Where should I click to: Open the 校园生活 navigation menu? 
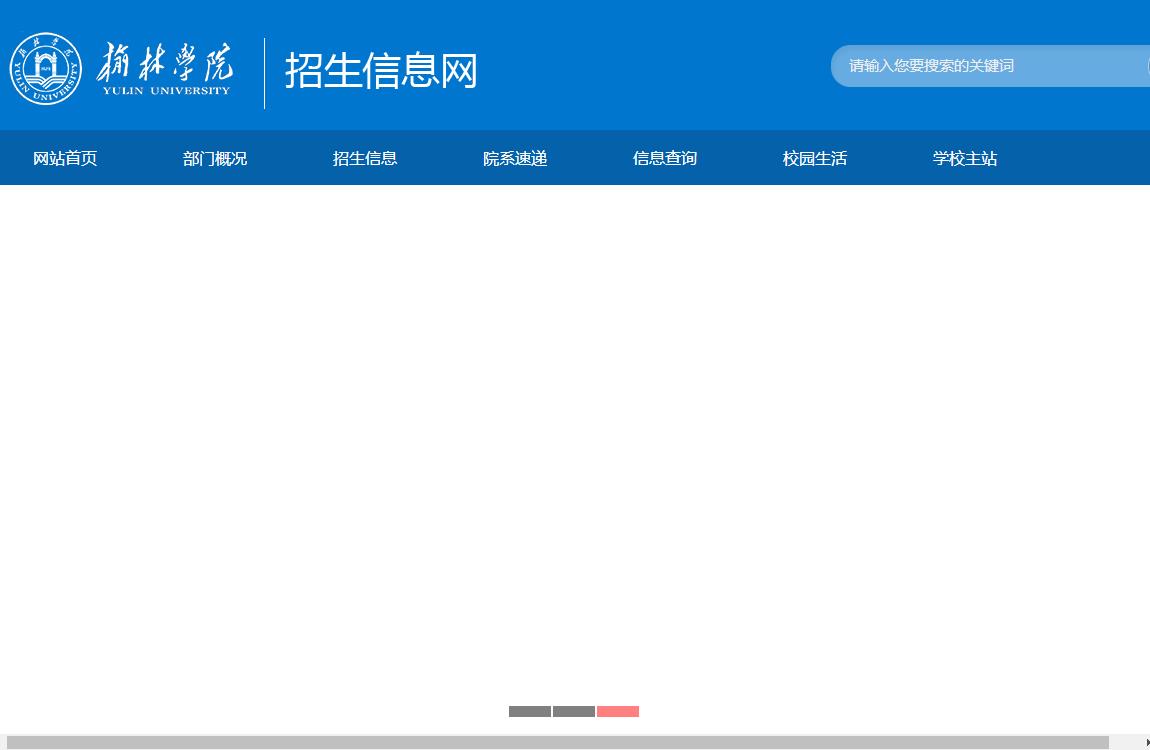pos(815,158)
